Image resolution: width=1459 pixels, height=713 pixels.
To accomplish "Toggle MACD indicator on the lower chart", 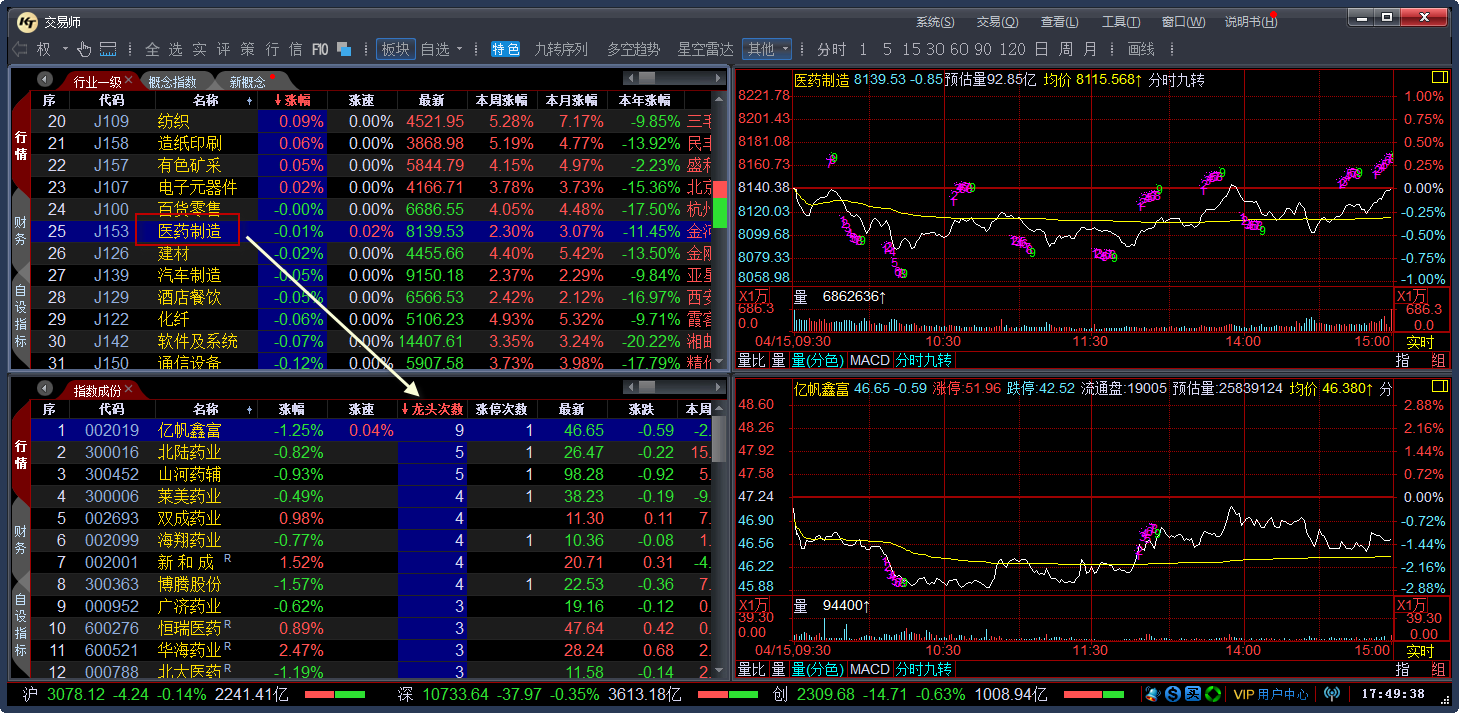I will (x=869, y=669).
